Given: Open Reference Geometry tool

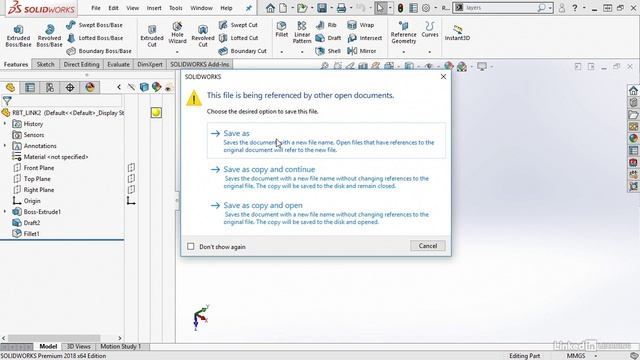Looking at the screenshot, I should [x=403, y=33].
